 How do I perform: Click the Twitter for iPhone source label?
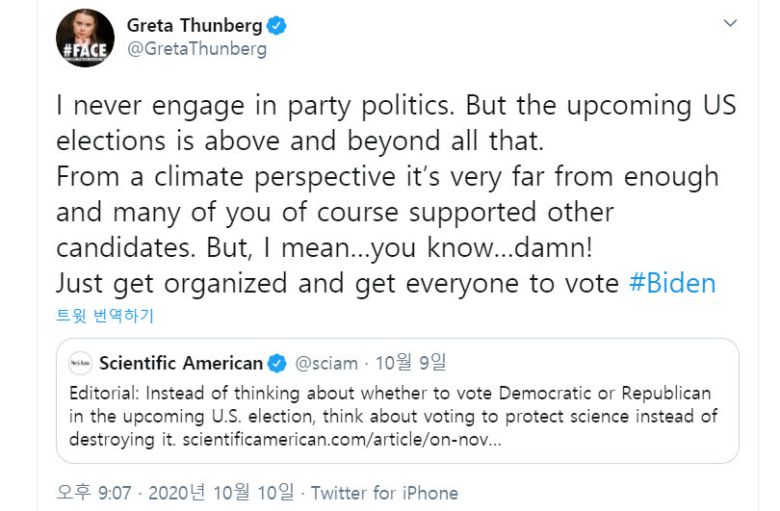[x=384, y=493]
